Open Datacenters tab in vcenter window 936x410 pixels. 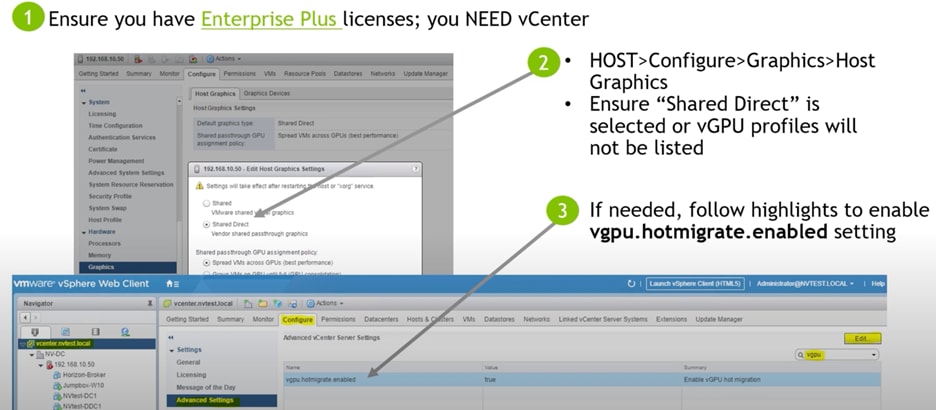point(381,319)
